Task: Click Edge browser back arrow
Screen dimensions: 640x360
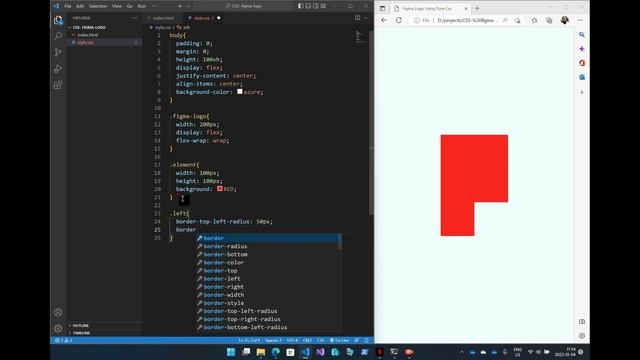Action: (384, 20)
